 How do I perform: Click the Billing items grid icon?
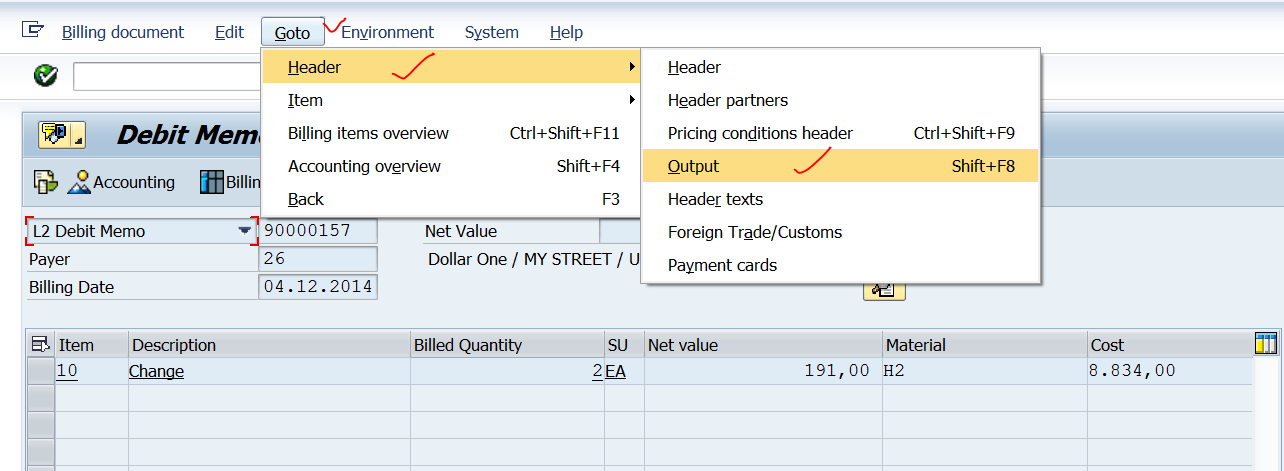coord(212,182)
